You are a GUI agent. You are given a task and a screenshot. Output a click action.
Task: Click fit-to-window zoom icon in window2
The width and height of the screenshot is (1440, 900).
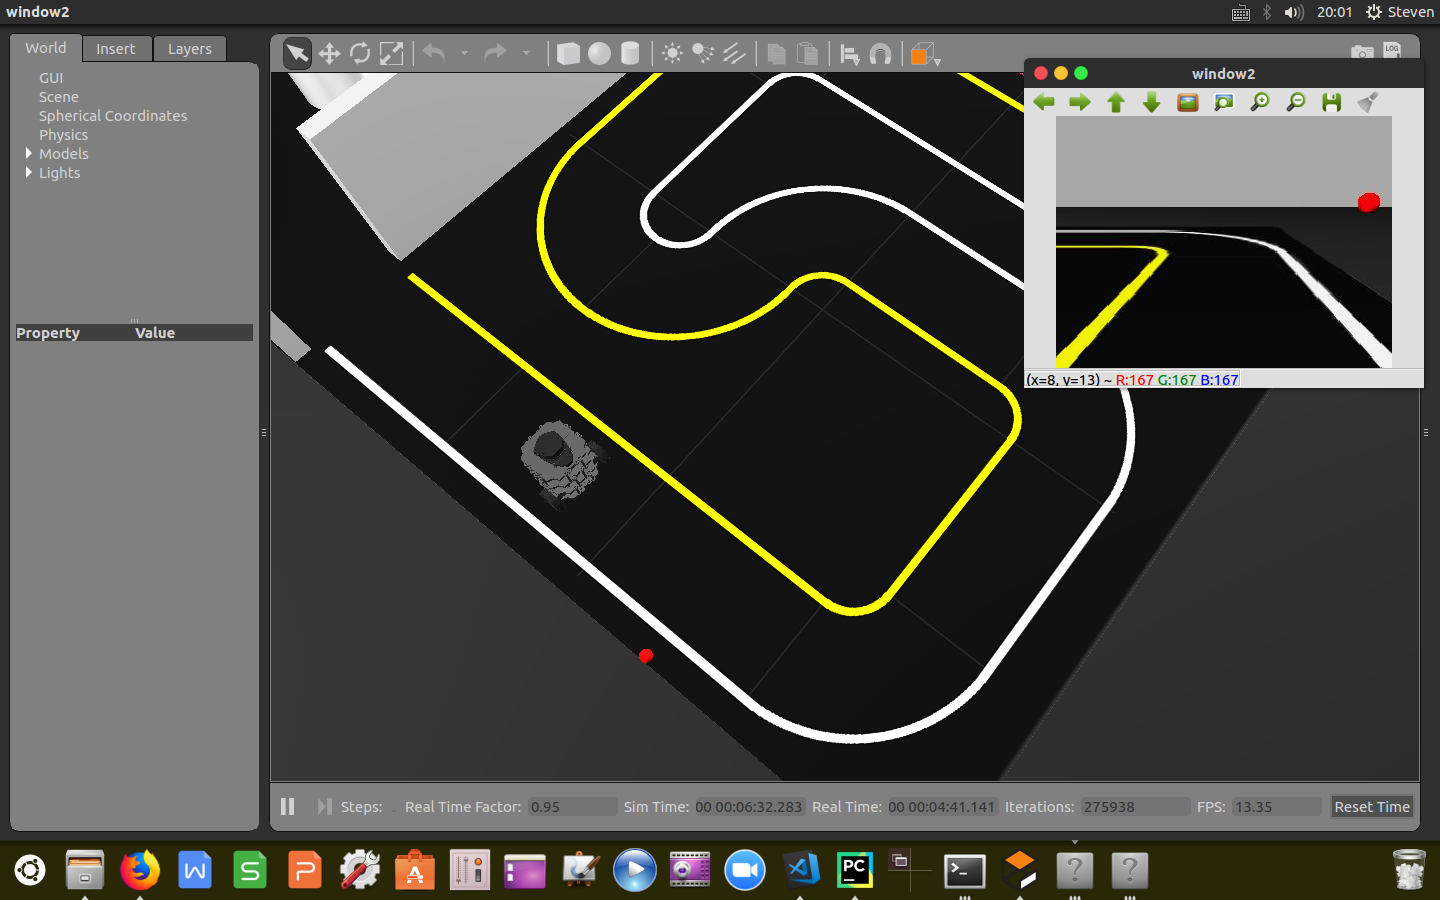[x=1224, y=102]
